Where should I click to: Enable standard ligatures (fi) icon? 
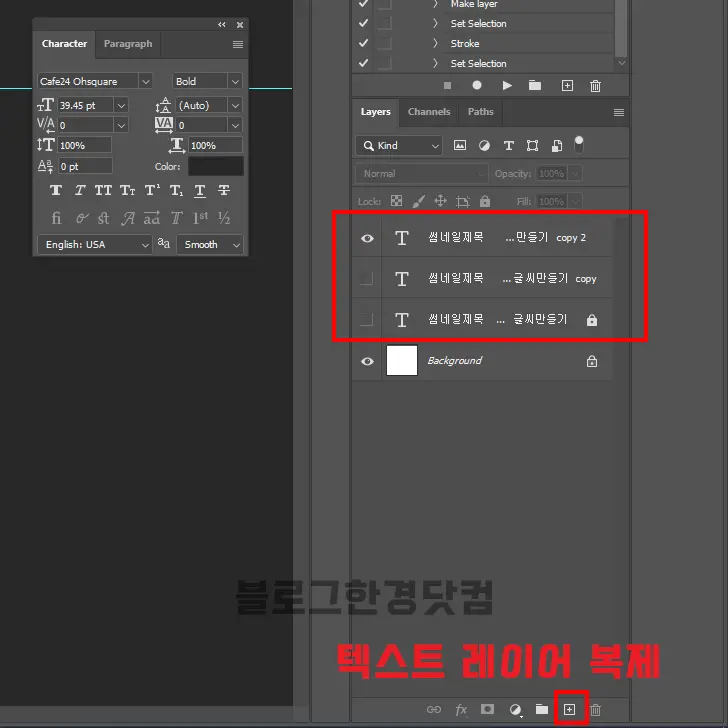coord(56,218)
